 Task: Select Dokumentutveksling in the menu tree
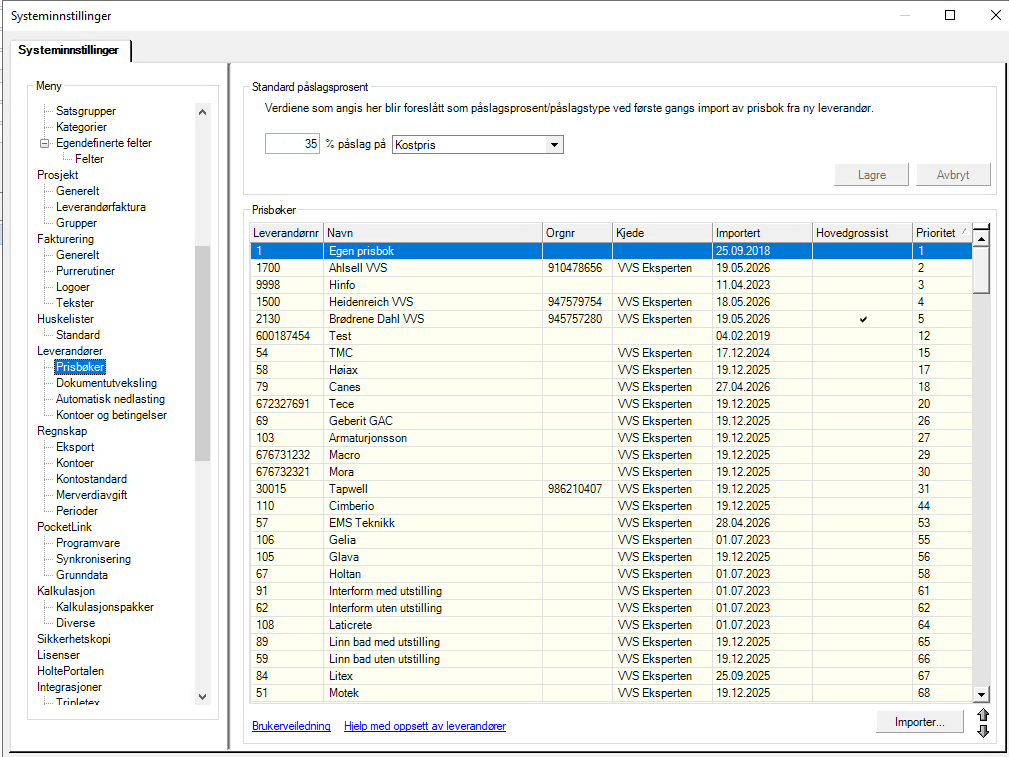[x=106, y=383]
